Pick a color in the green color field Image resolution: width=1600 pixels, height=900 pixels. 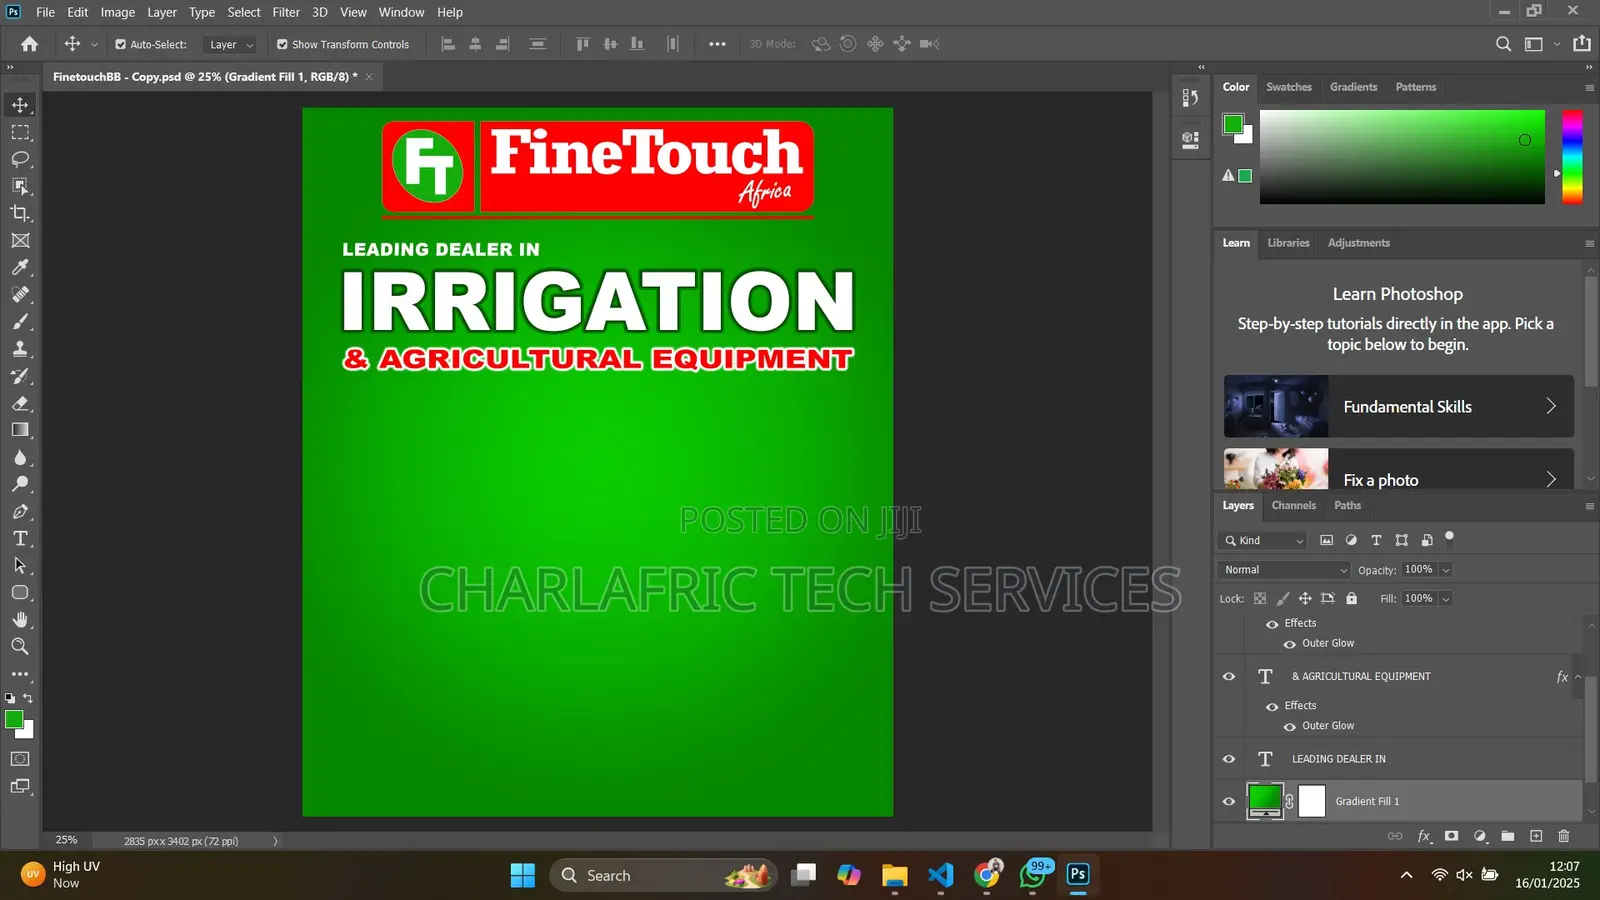tap(1401, 157)
